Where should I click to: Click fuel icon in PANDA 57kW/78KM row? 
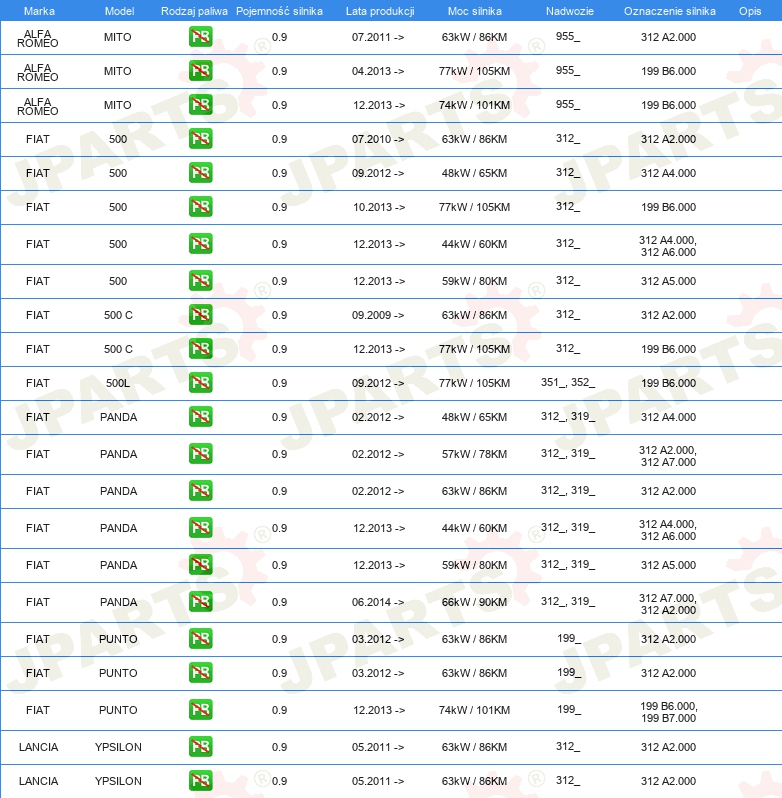tap(200, 454)
